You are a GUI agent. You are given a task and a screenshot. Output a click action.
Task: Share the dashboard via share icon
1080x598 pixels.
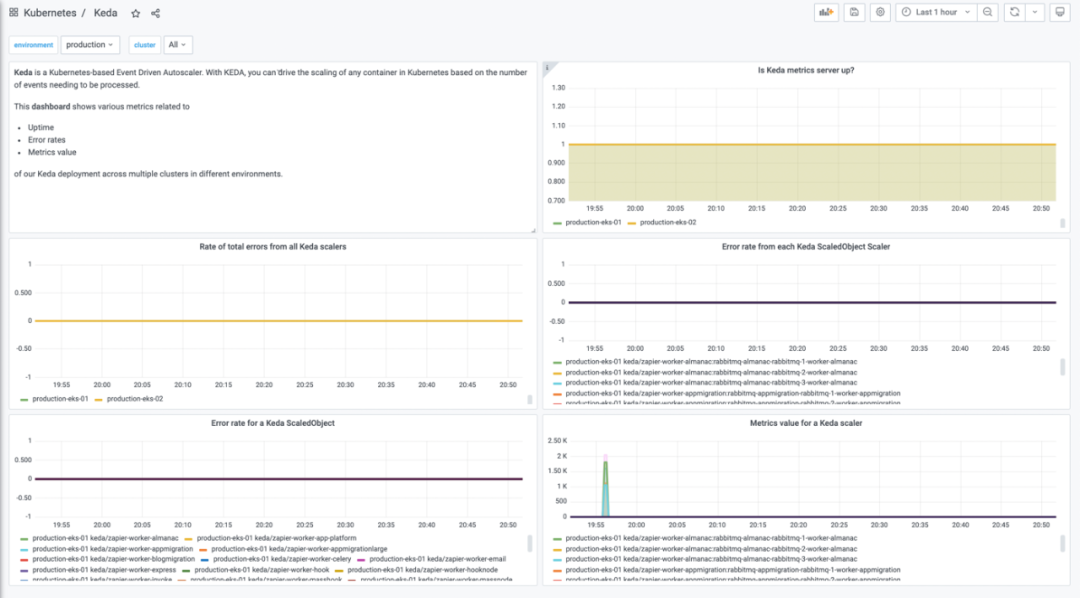pyautogui.click(x=156, y=13)
